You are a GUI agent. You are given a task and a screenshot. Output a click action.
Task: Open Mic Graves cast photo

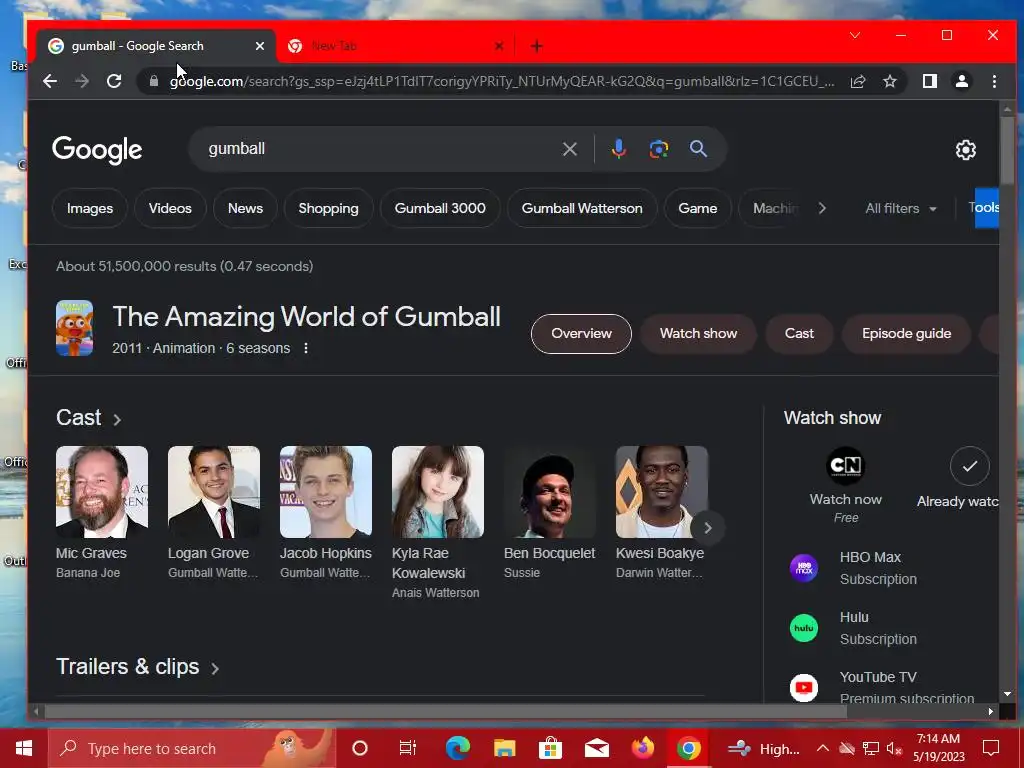pyautogui.click(x=102, y=492)
